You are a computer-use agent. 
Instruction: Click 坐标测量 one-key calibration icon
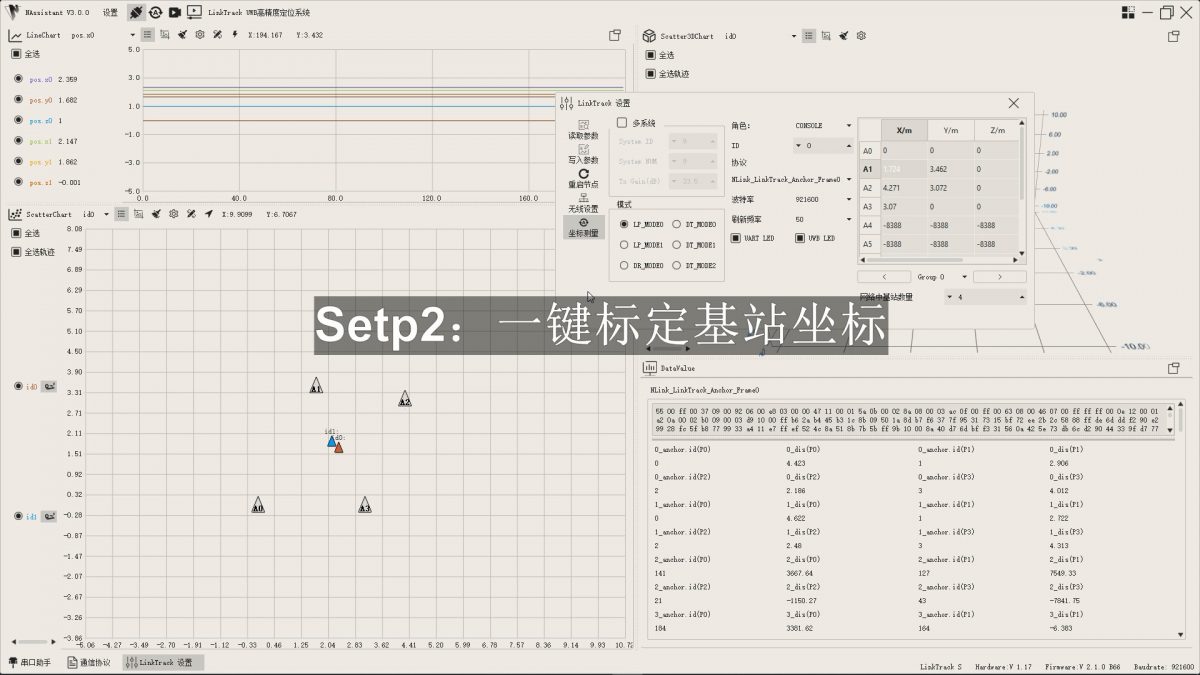pos(583,227)
